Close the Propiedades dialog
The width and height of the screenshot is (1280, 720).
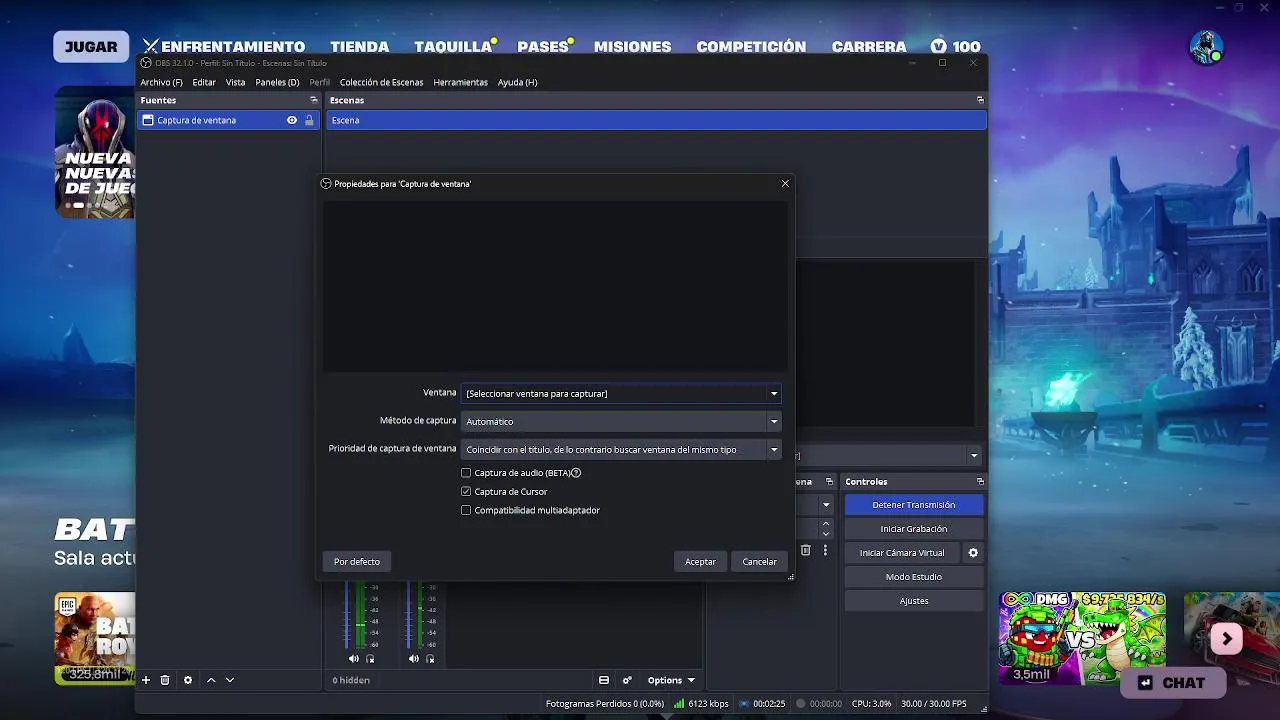click(x=785, y=183)
